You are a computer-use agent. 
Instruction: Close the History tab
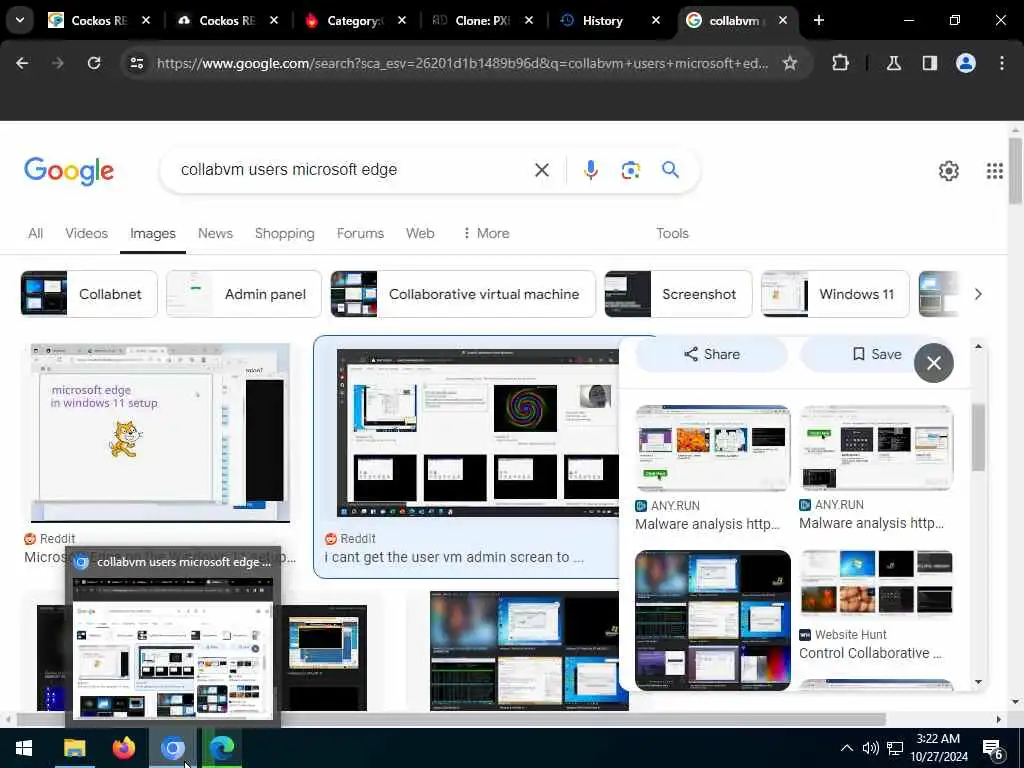pos(655,21)
